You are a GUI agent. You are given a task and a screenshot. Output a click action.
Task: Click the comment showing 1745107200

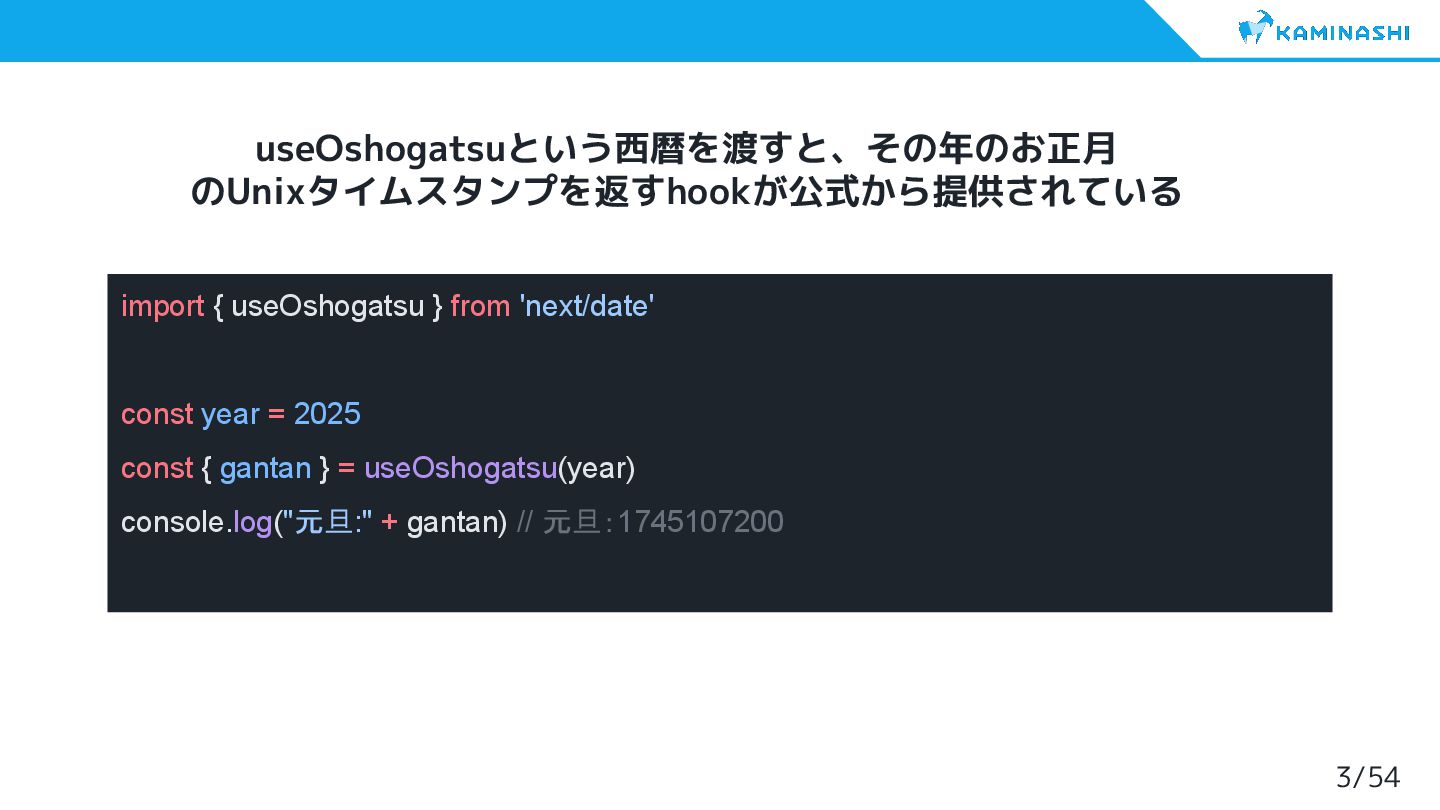click(651, 522)
